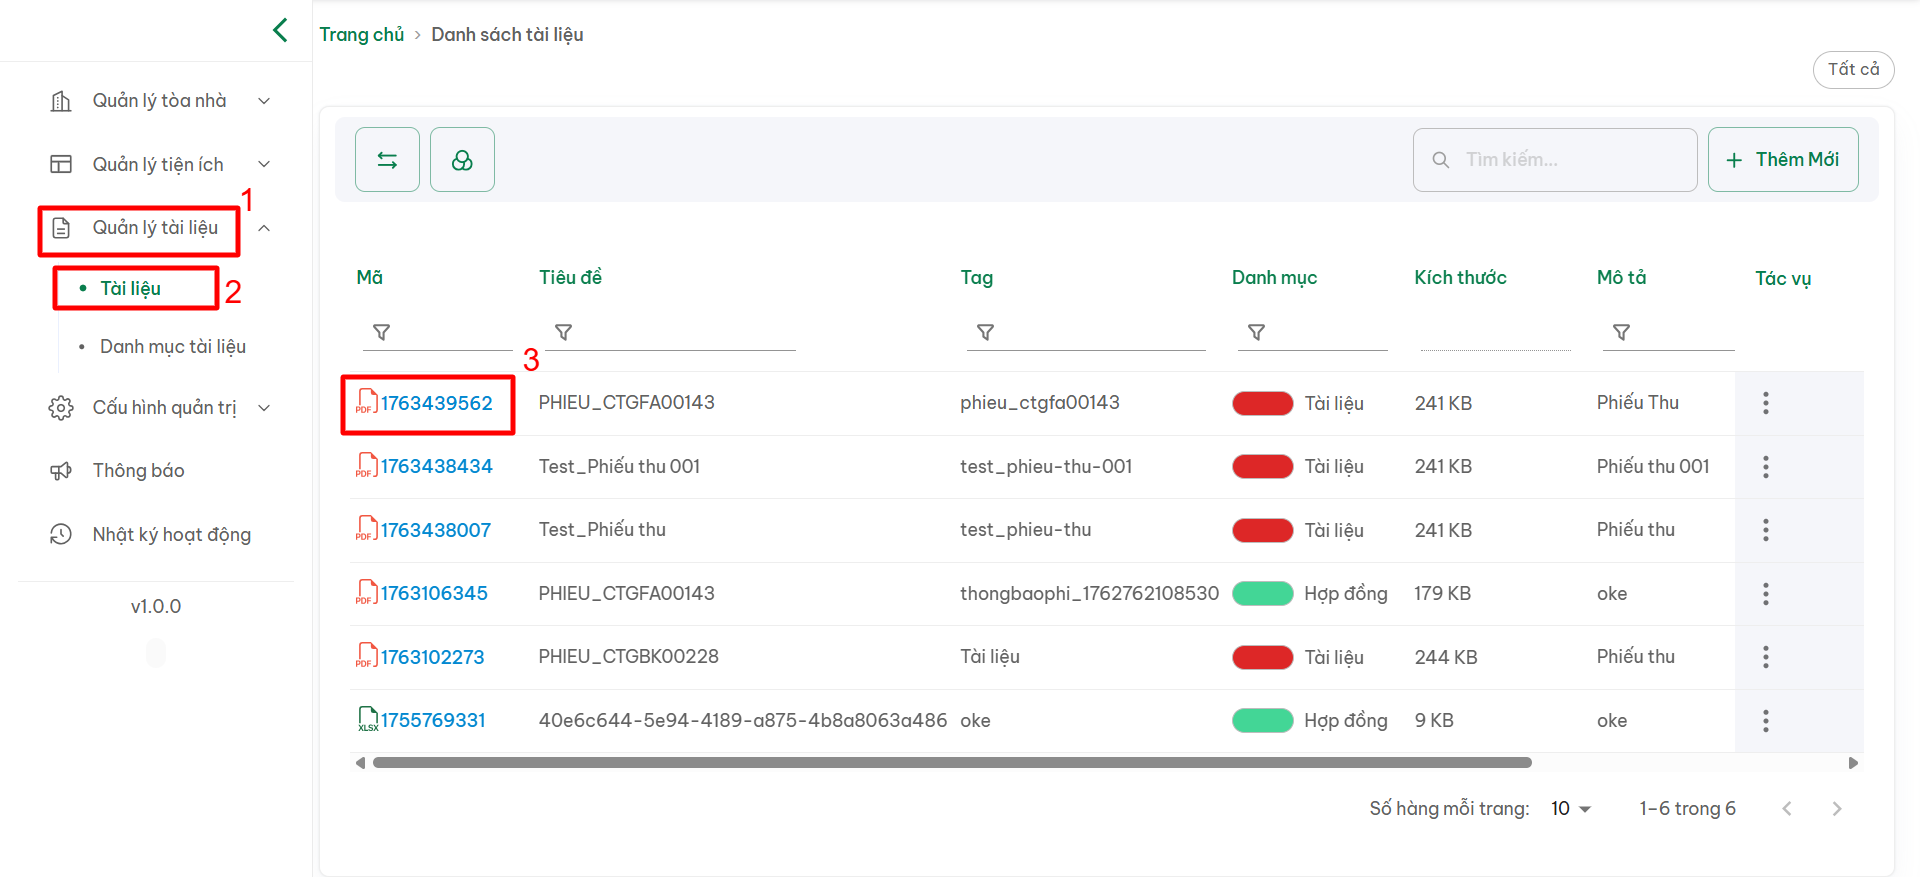Click the overlapping circles toolbar button
This screenshot has width=1920, height=877.
coord(462,160)
